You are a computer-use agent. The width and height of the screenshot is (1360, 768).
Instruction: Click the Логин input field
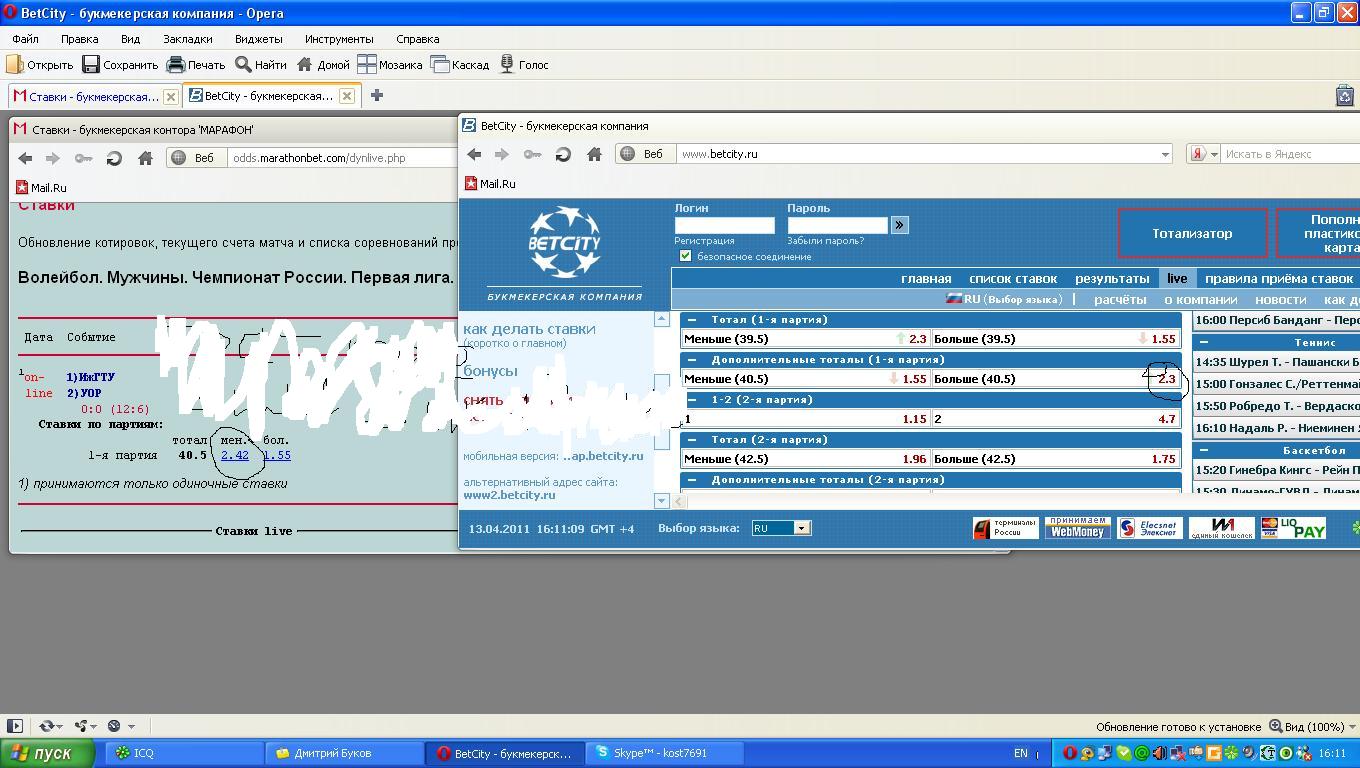coord(724,226)
